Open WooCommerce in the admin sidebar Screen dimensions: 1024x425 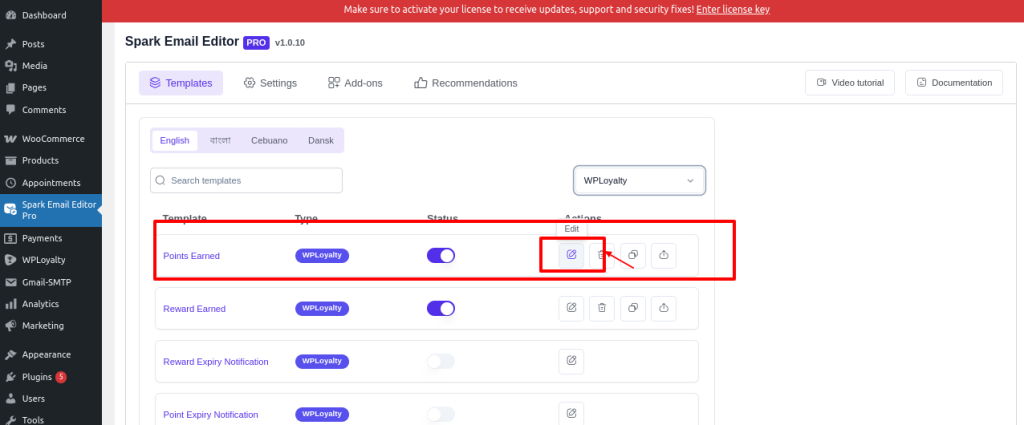click(51, 138)
